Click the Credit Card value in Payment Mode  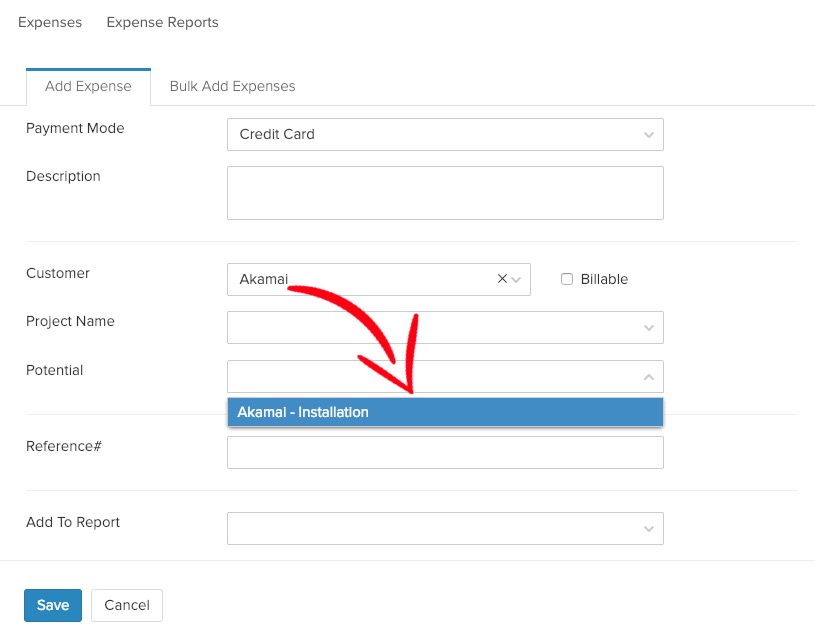277,135
